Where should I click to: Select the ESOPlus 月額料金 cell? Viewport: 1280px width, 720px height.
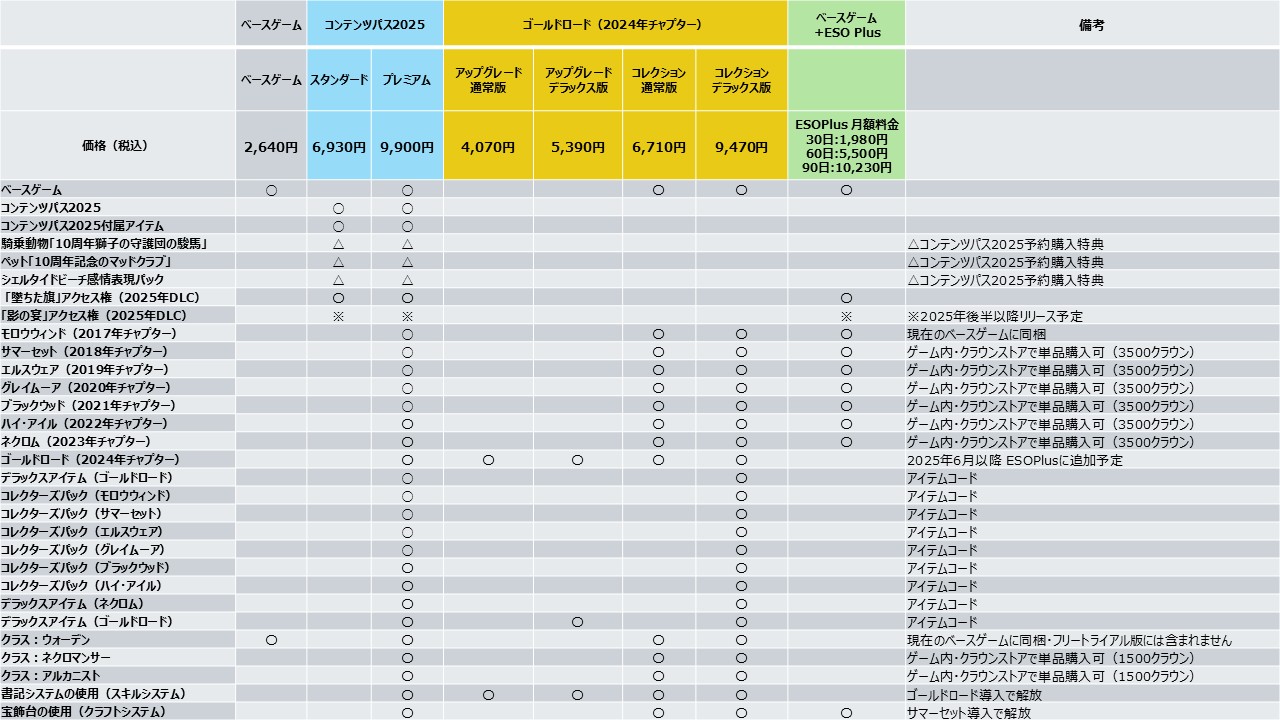coord(846,146)
